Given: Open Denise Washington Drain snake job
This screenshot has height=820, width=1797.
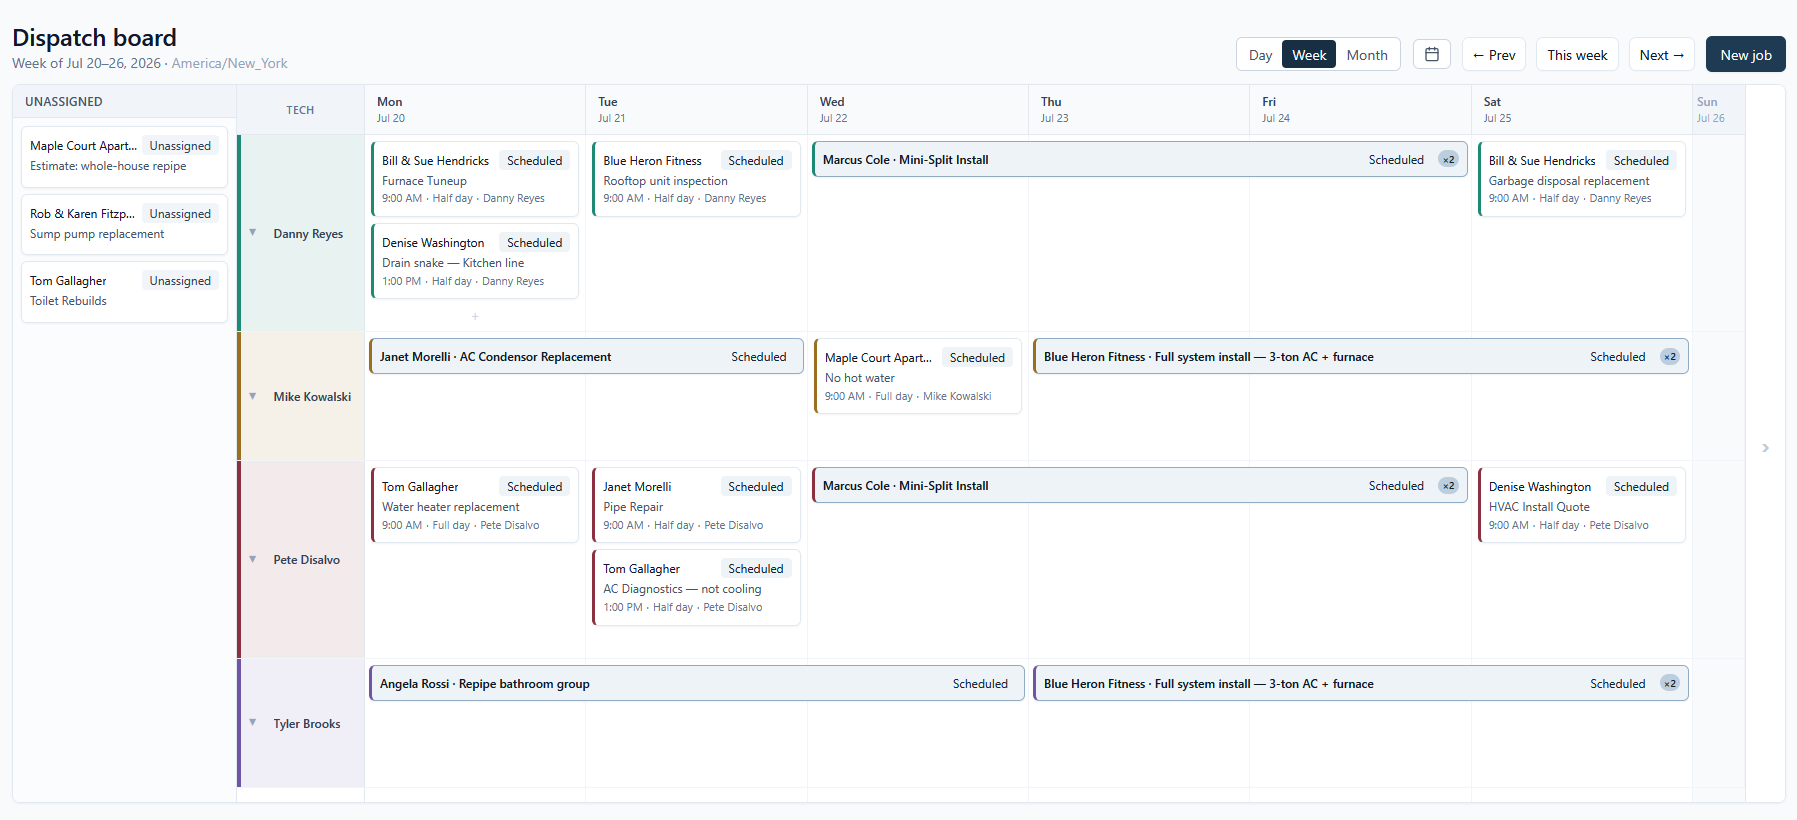Looking at the screenshot, I should (475, 261).
